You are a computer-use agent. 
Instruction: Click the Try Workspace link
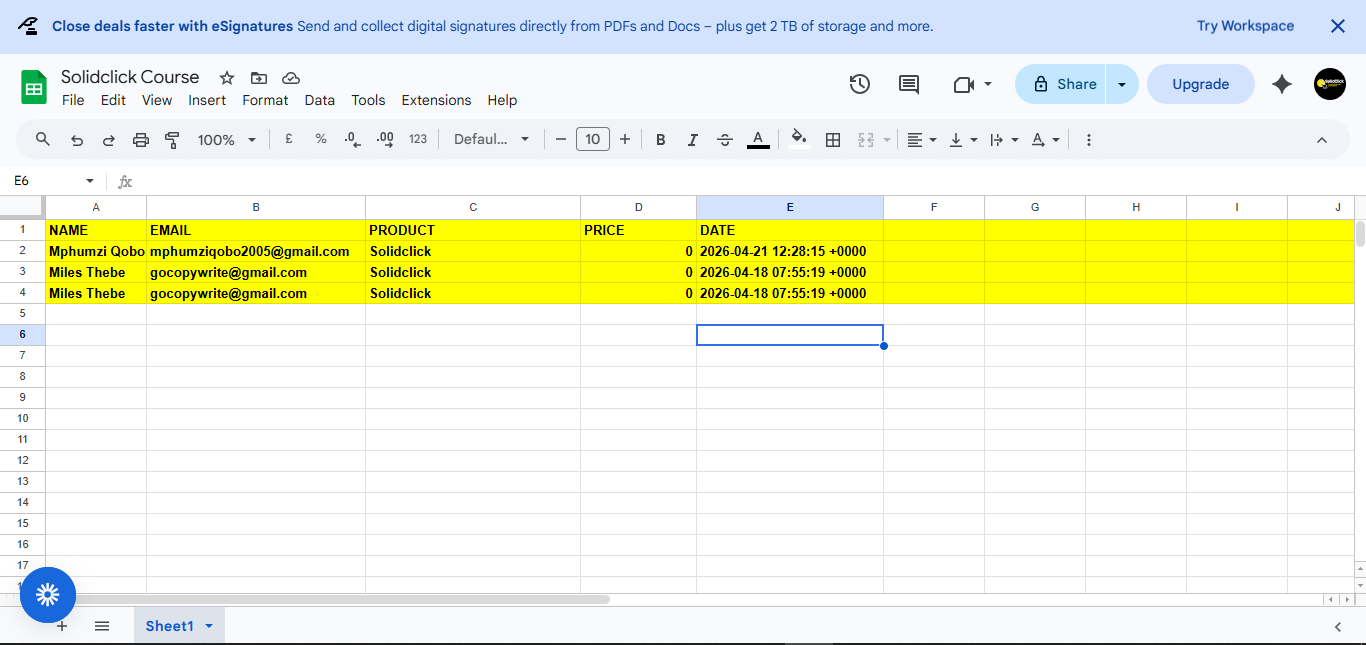(x=1245, y=26)
